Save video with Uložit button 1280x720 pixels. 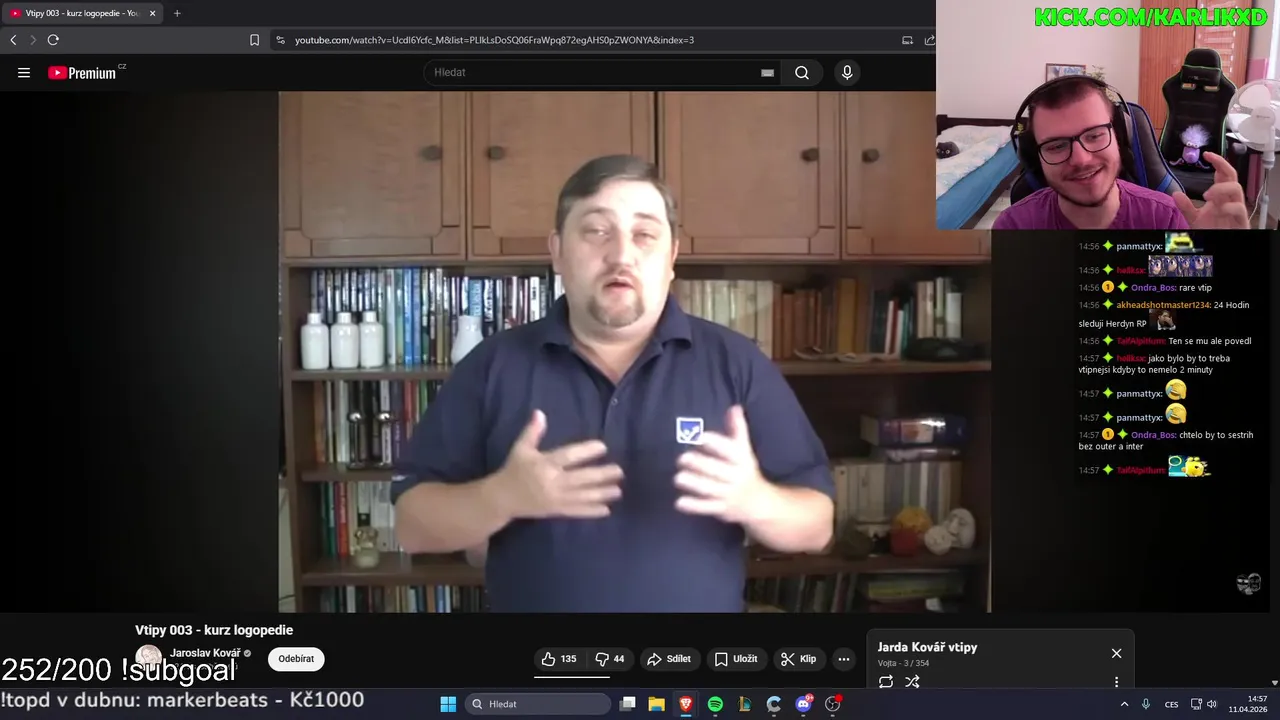tap(736, 659)
